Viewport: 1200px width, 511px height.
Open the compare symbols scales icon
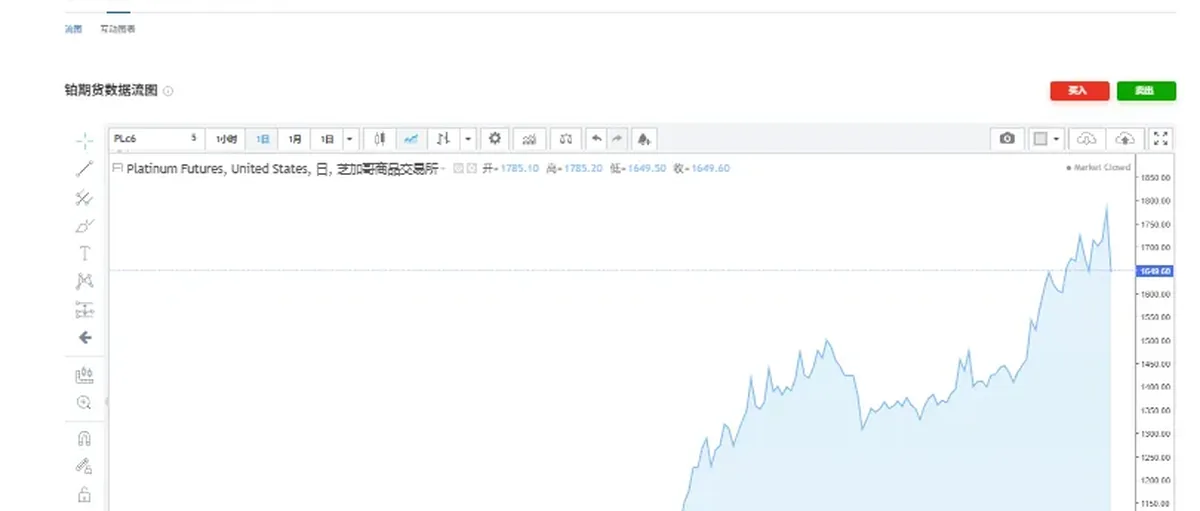(566, 139)
